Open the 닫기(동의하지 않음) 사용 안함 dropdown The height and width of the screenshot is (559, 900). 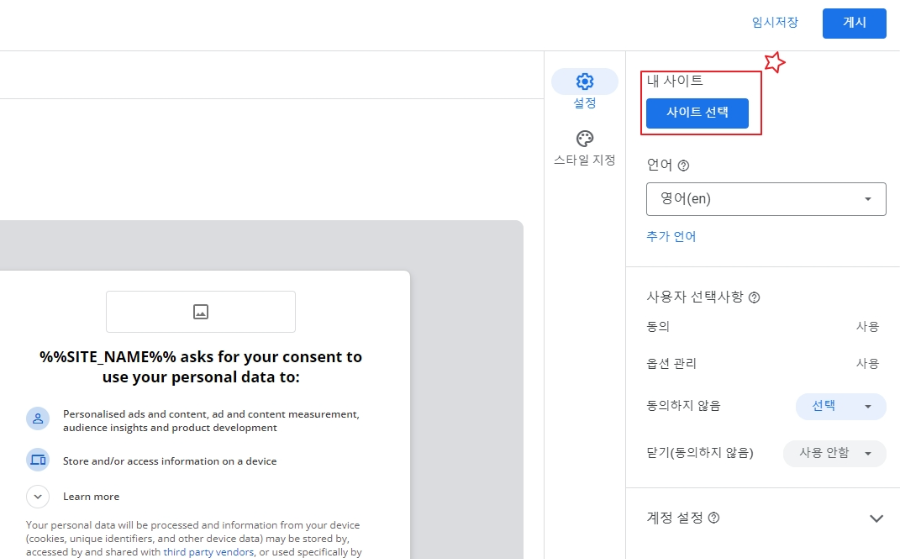[835, 453]
